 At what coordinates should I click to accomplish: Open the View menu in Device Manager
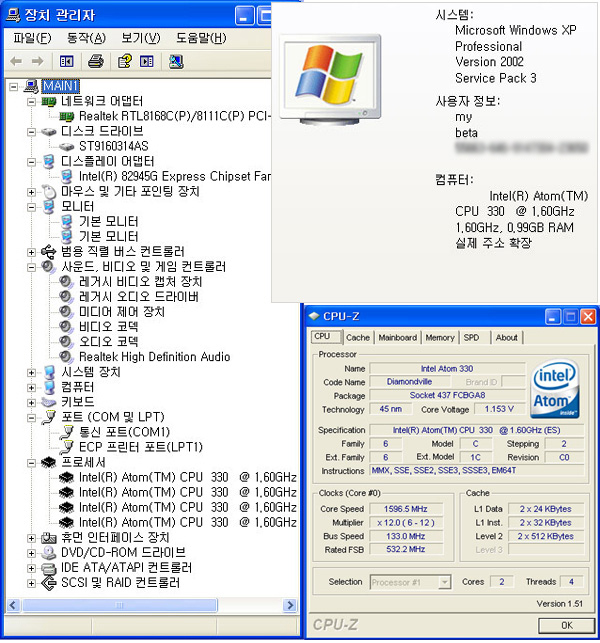click(141, 38)
